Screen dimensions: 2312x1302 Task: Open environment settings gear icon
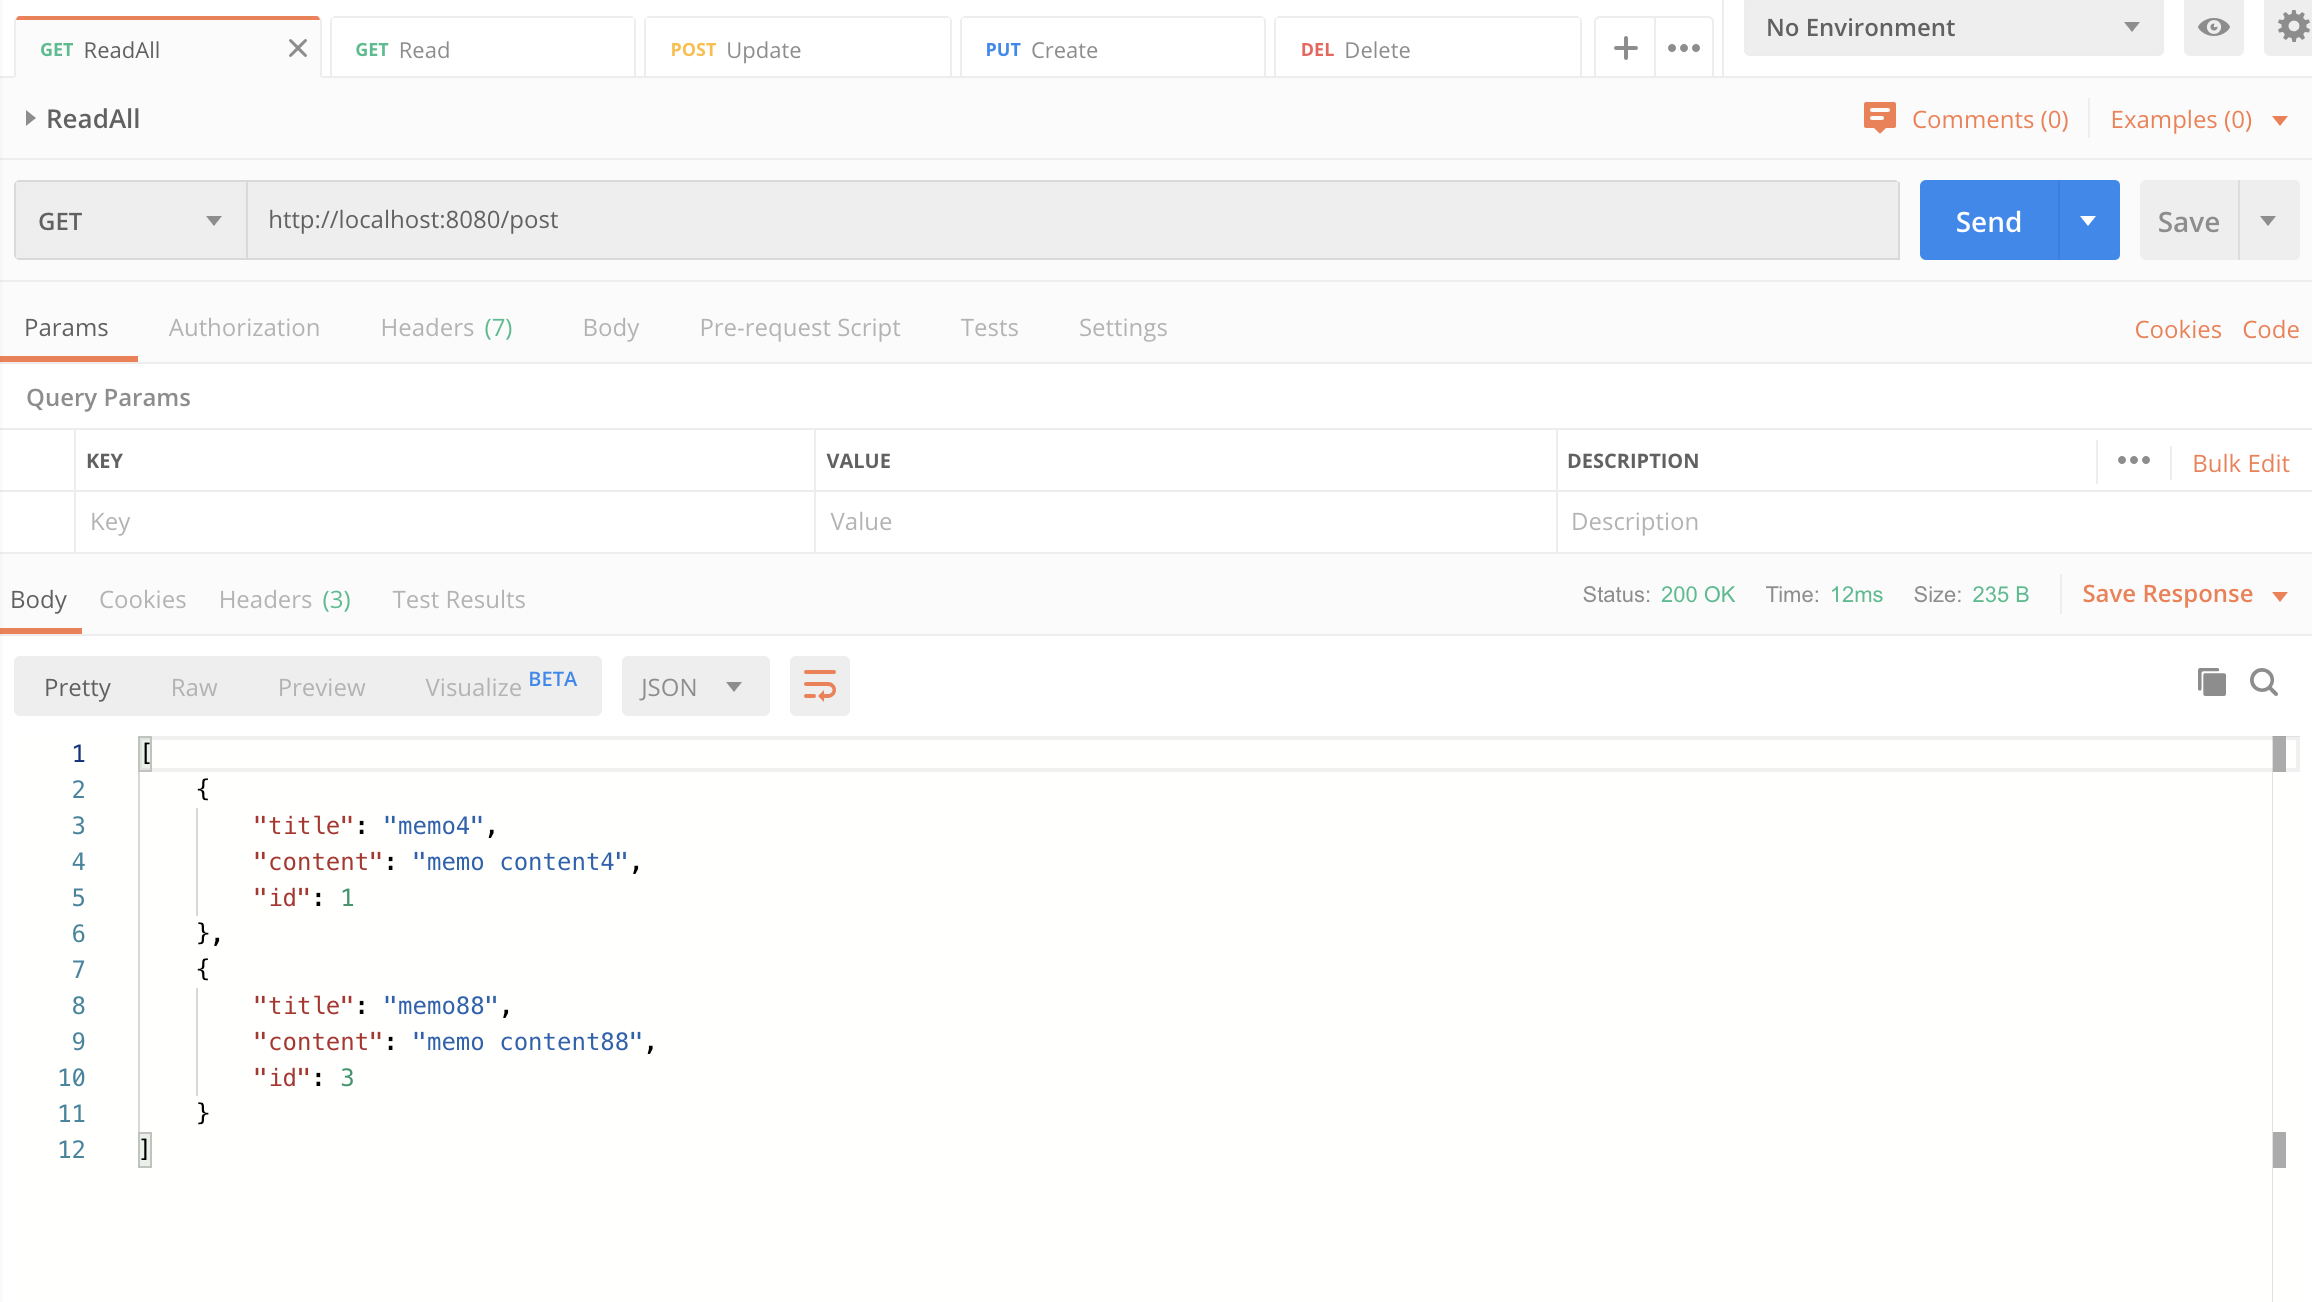2292,27
